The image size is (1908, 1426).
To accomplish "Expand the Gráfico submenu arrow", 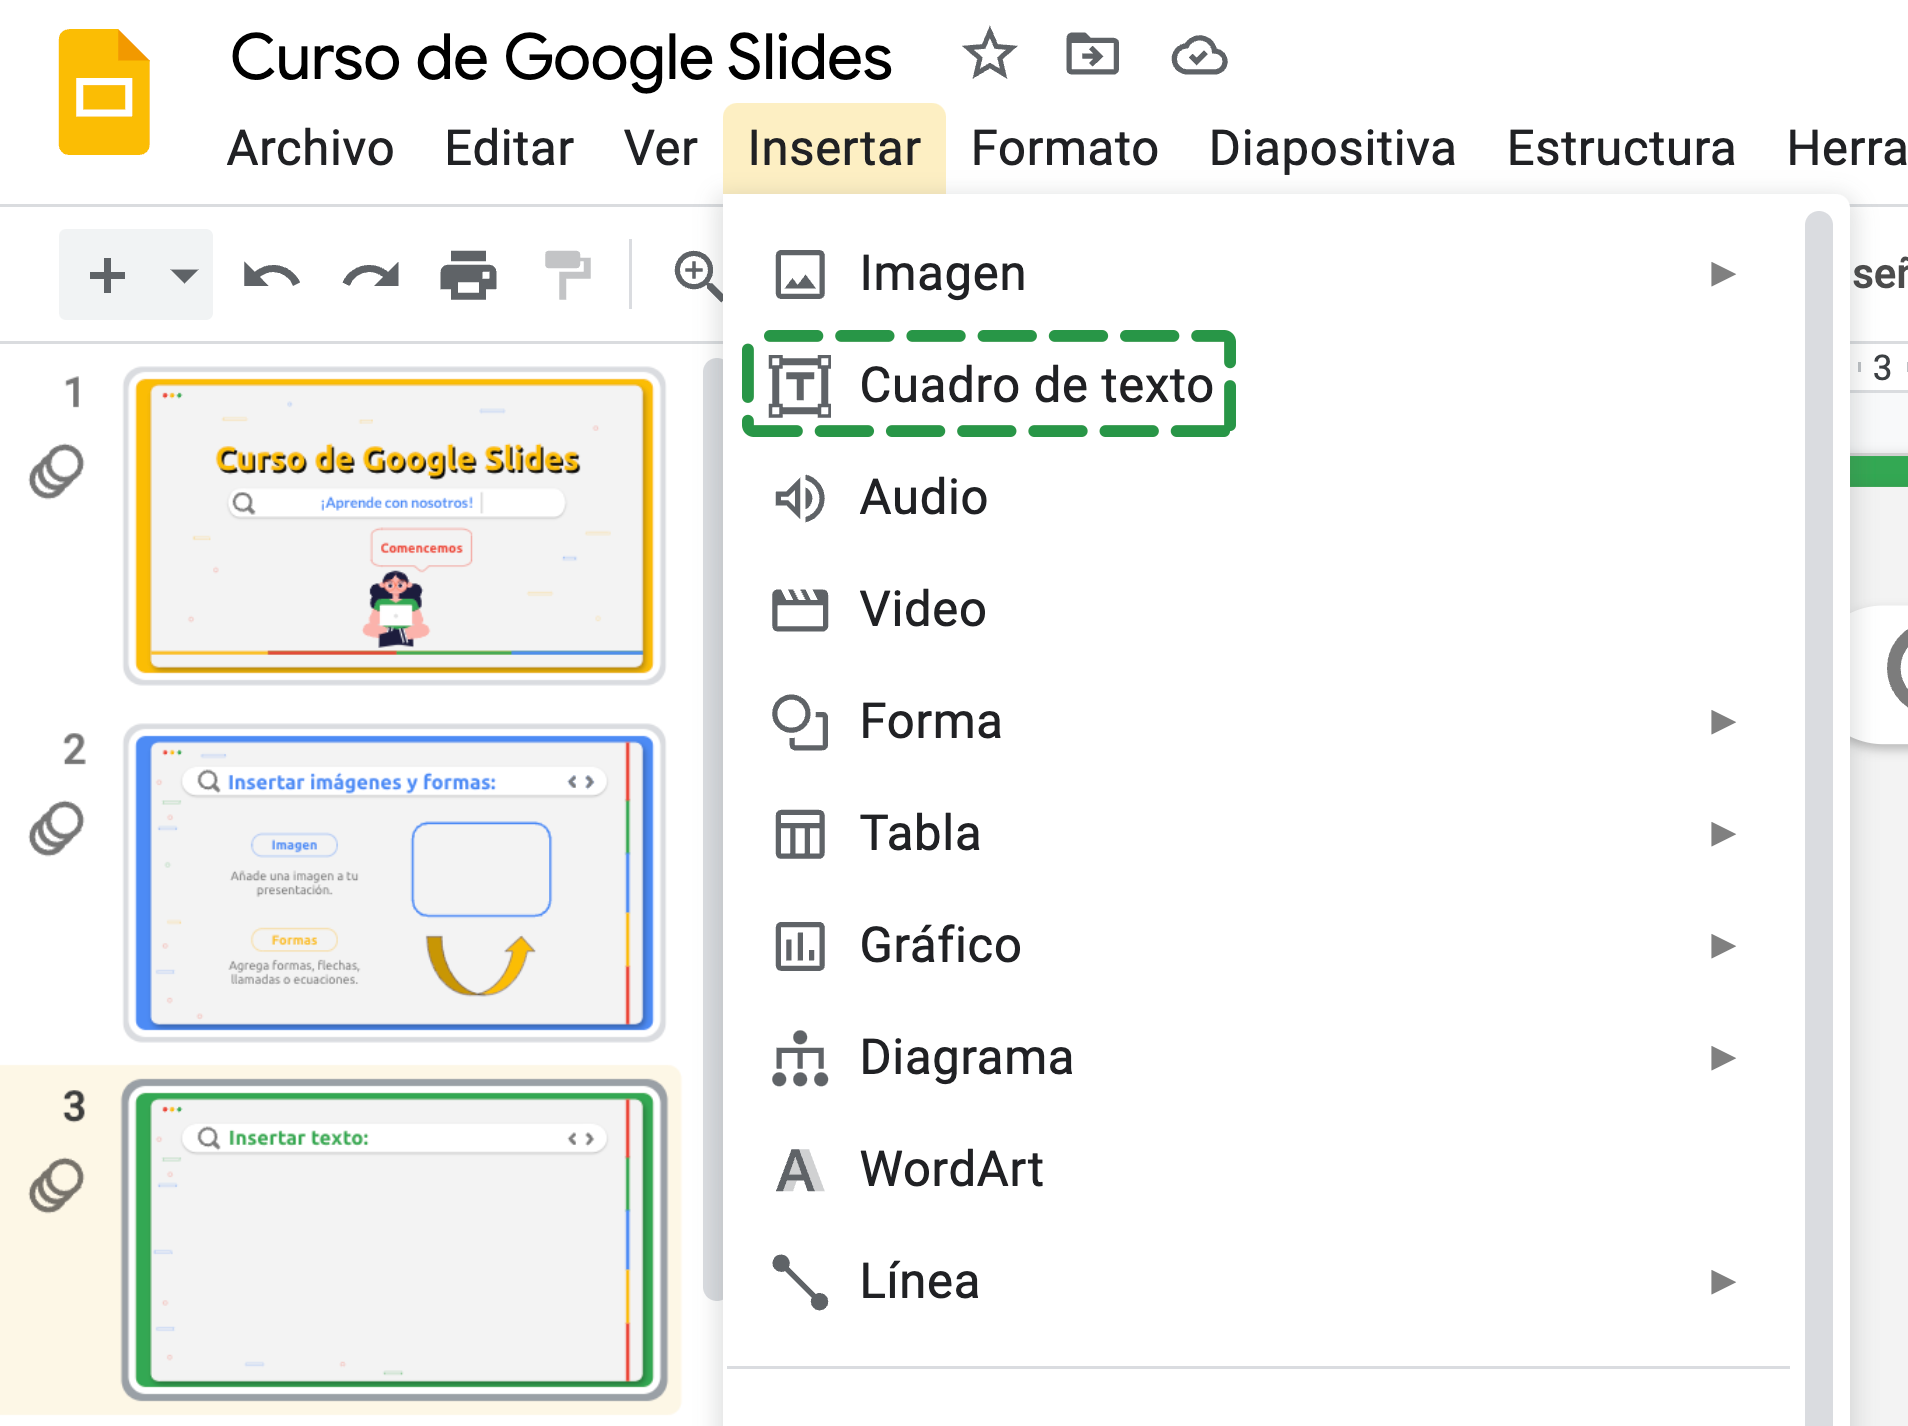I will [x=1722, y=946].
